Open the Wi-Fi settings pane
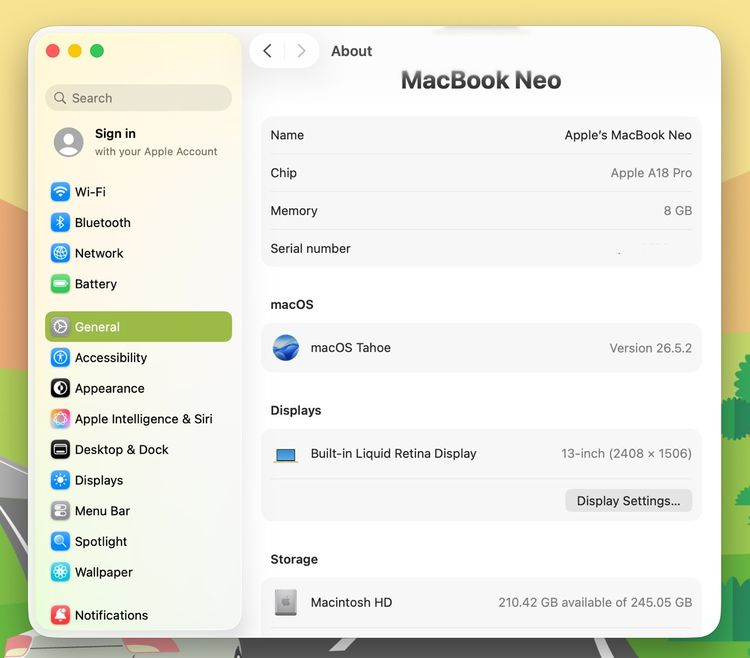 point(139,192)
